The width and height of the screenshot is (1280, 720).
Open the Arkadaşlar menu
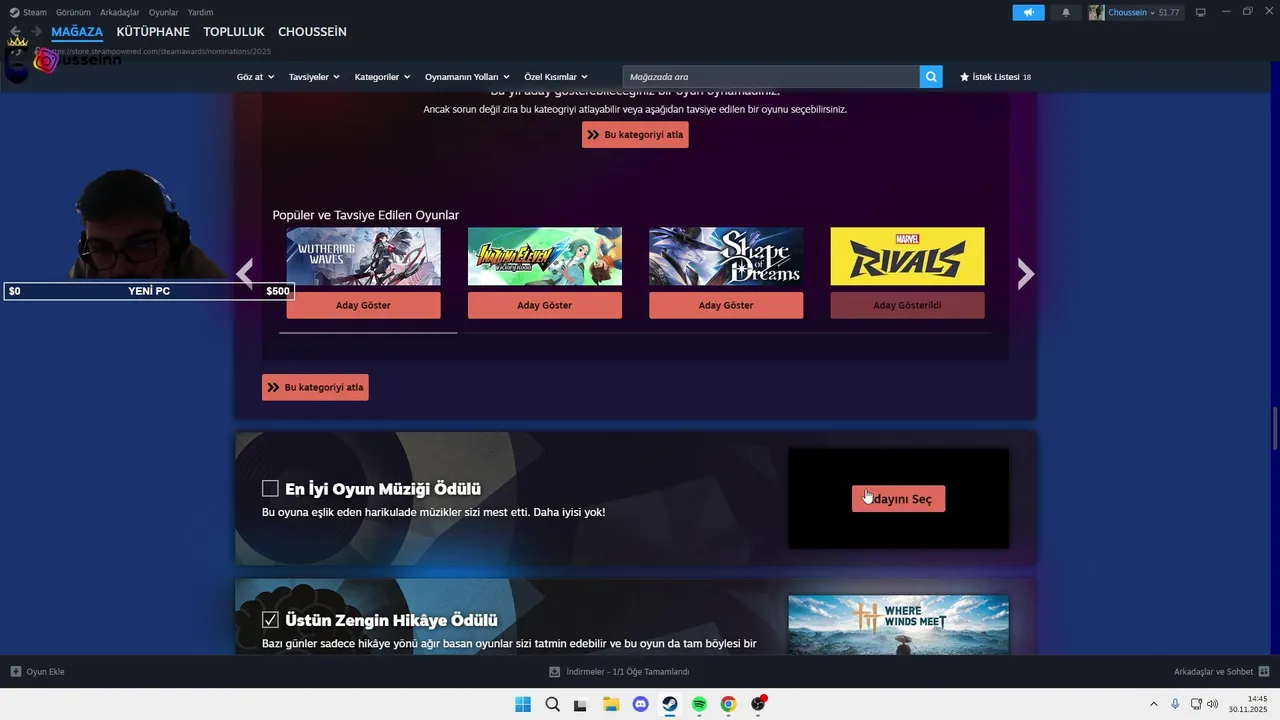[x=119, y=12]
